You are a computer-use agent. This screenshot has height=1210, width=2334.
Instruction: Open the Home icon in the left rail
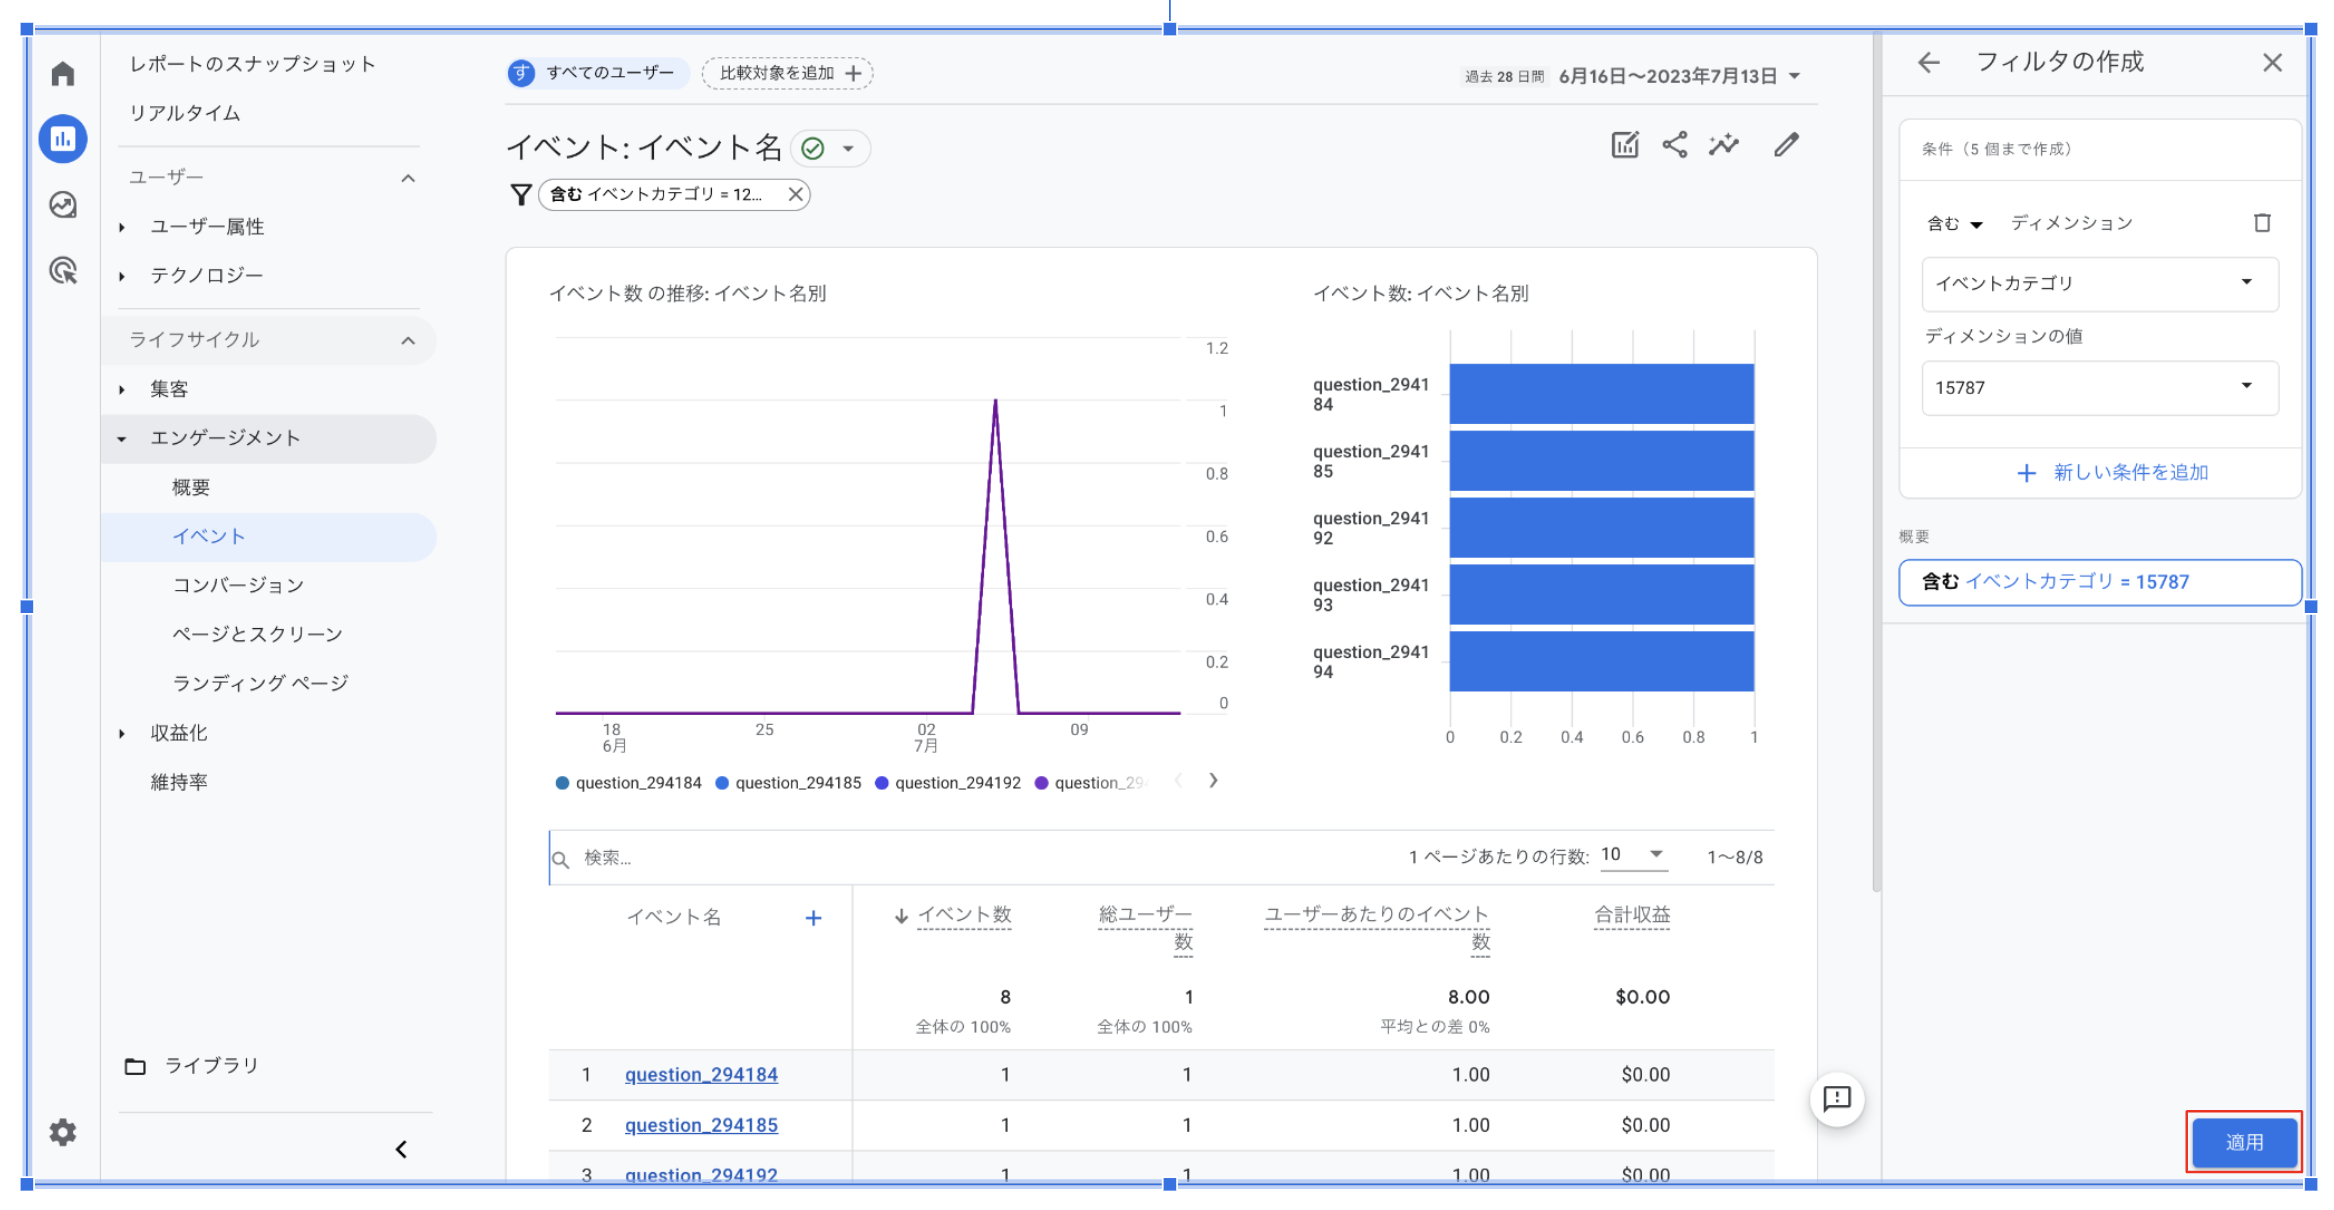point(63,73)
